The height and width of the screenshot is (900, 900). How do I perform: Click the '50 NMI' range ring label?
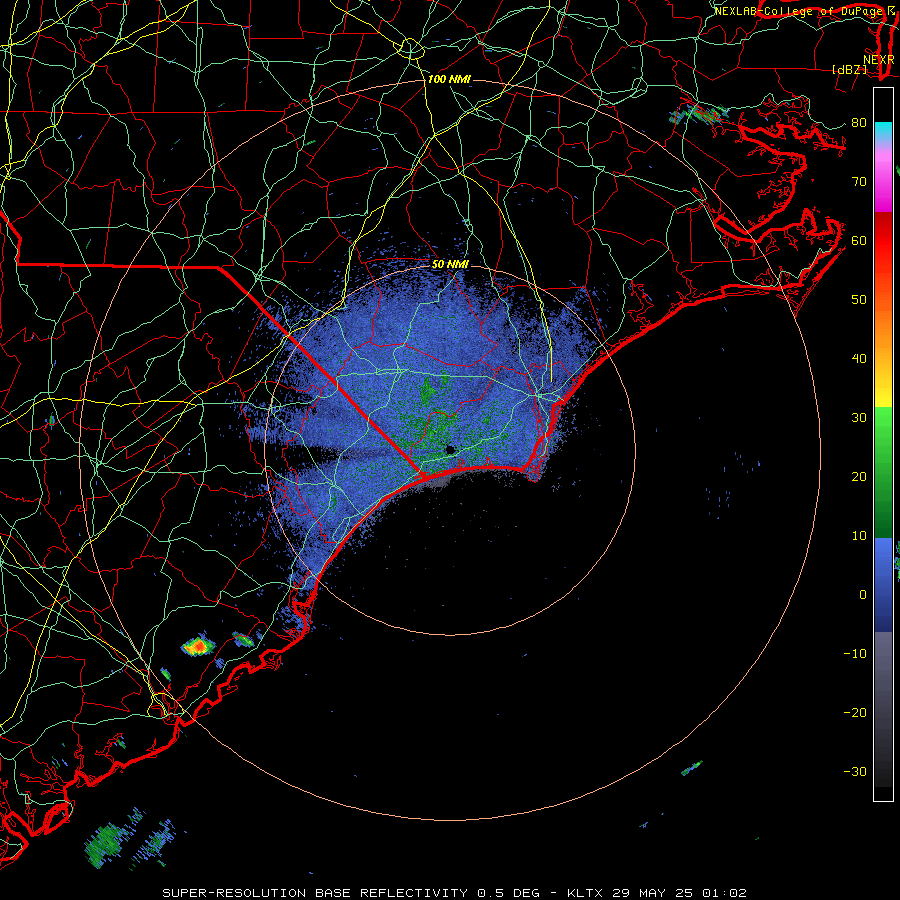450,264
